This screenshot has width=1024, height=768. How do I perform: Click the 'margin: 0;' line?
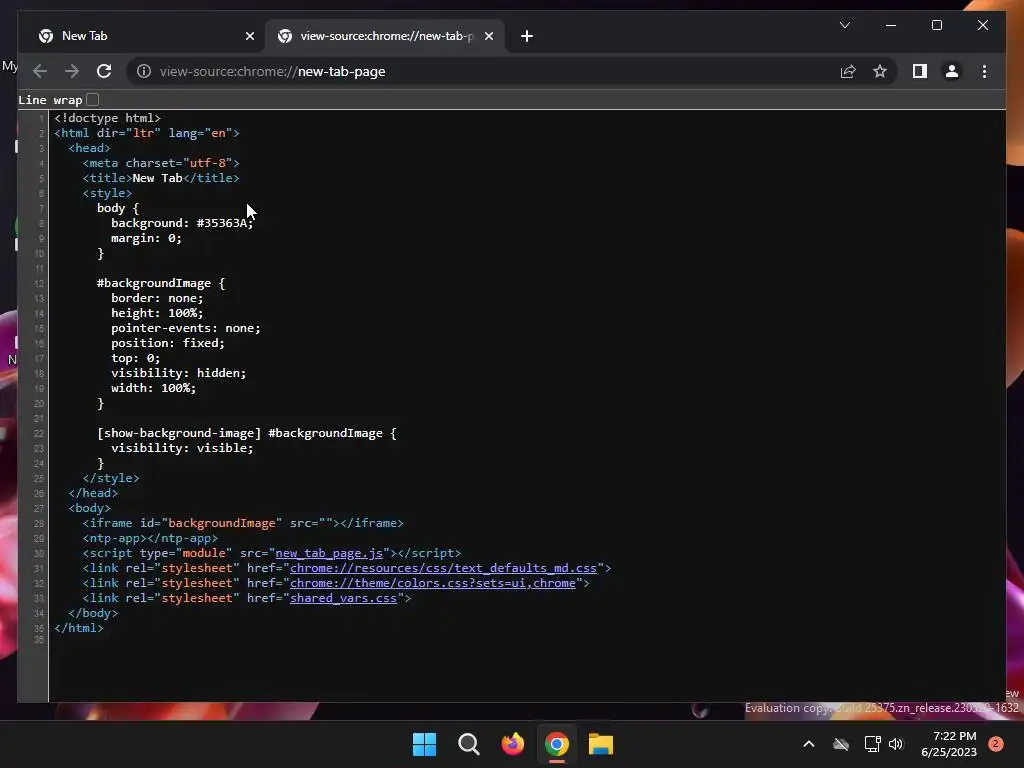tap(146, 238)
